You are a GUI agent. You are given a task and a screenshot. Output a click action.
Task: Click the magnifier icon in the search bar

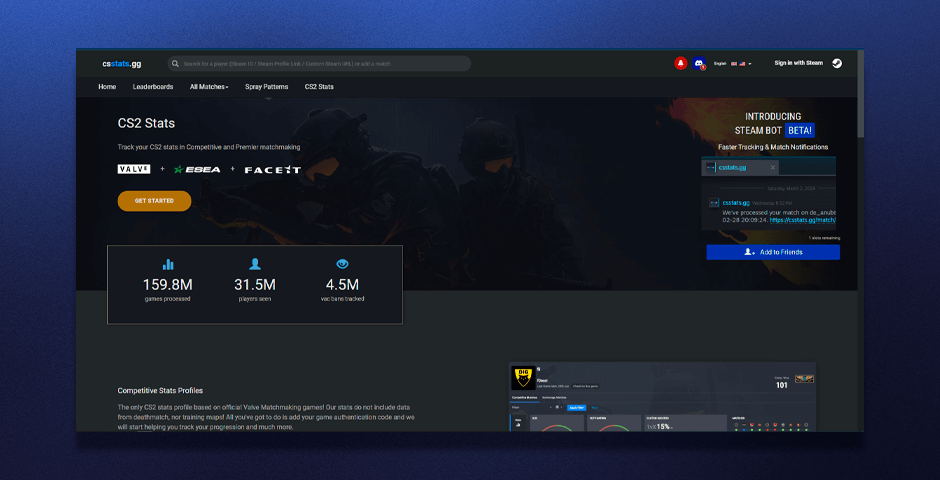click(x=176, y=64)
